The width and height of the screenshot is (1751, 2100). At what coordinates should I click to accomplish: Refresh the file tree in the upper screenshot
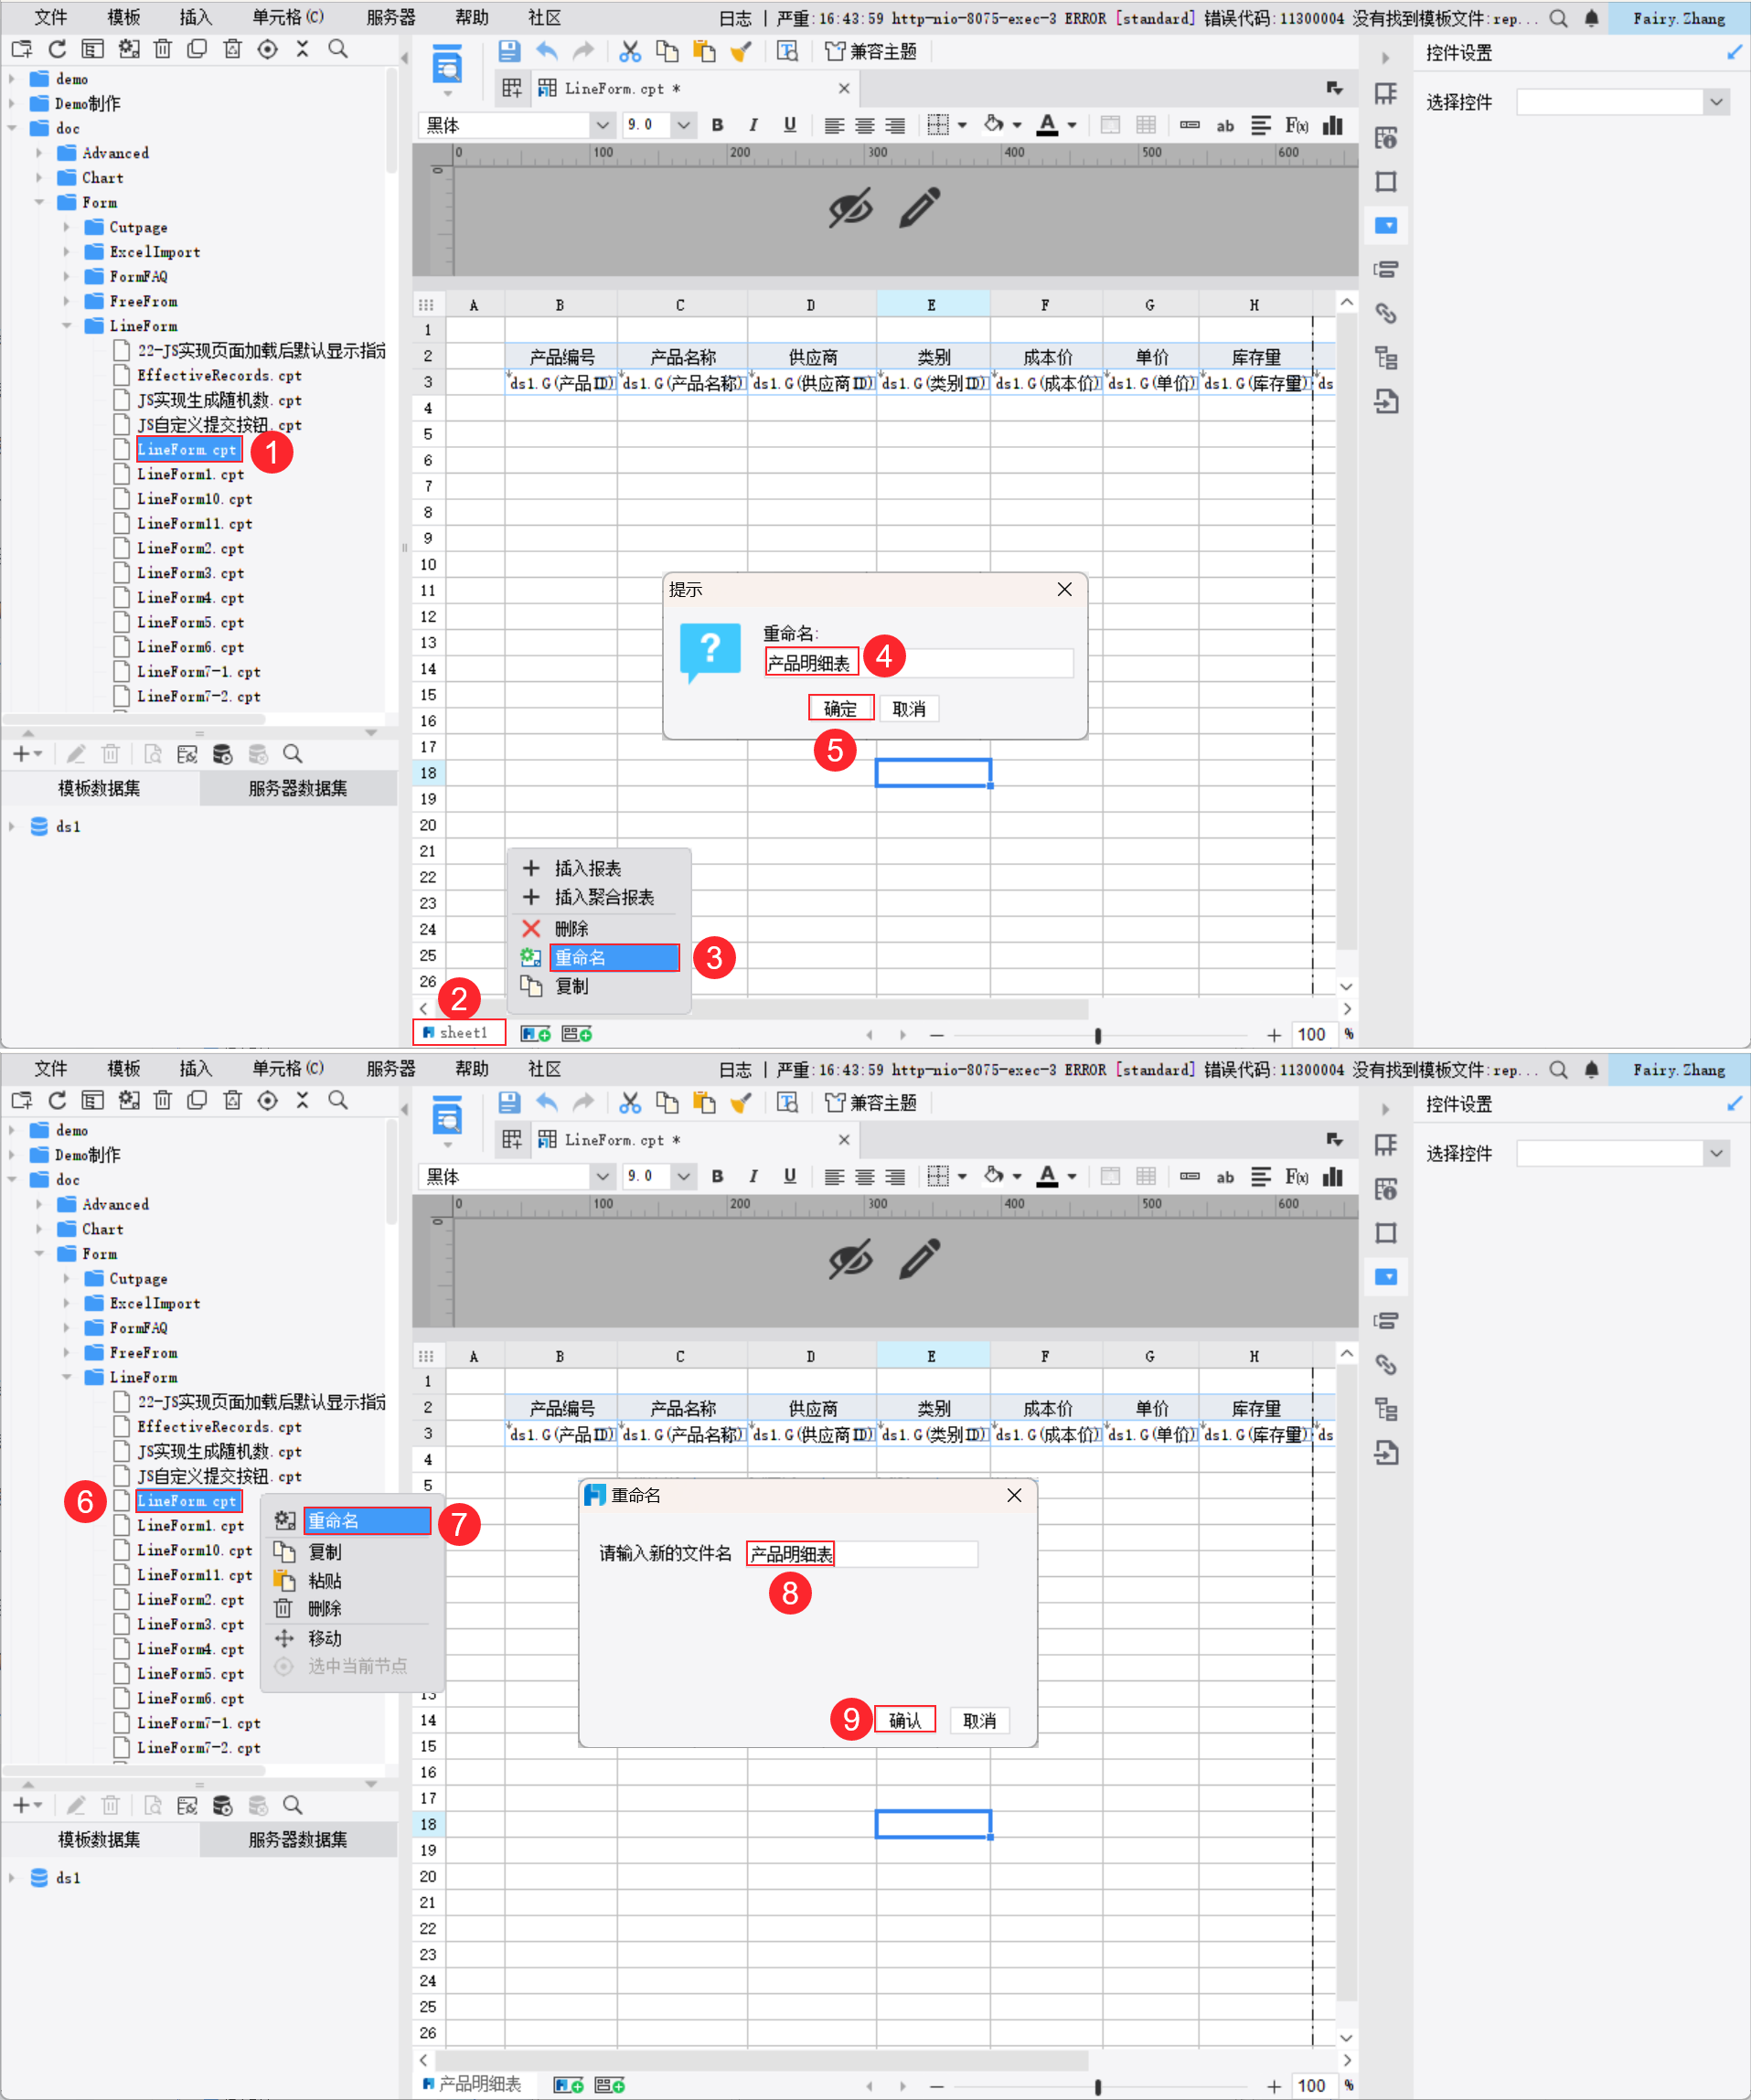point(57,49)
